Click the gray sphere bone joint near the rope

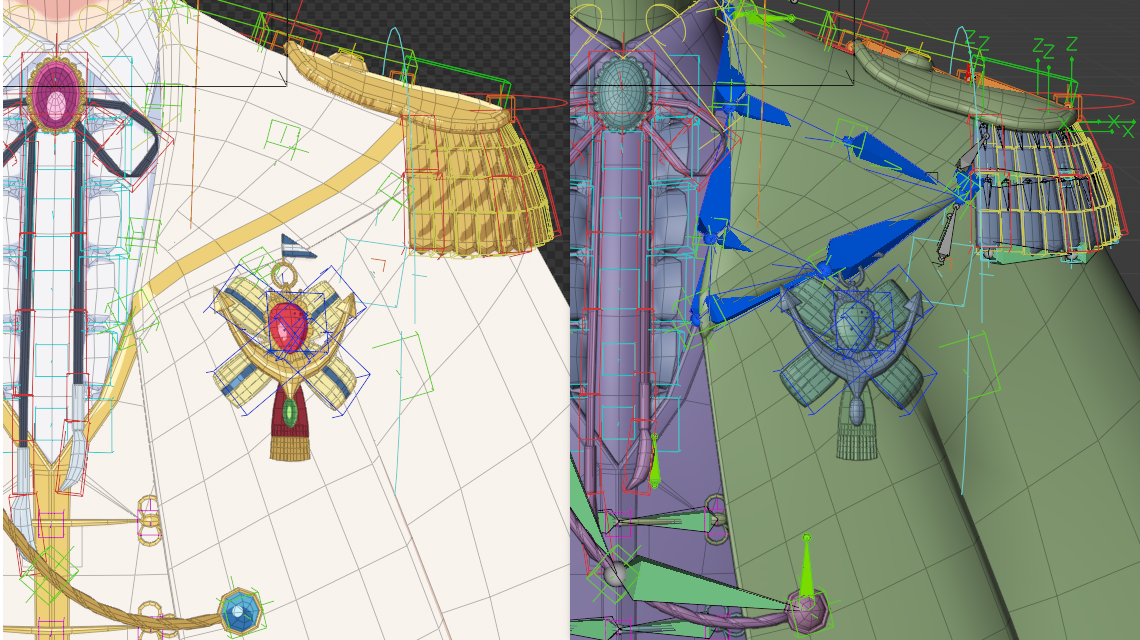pyautogui.click(x=615, y=573)
